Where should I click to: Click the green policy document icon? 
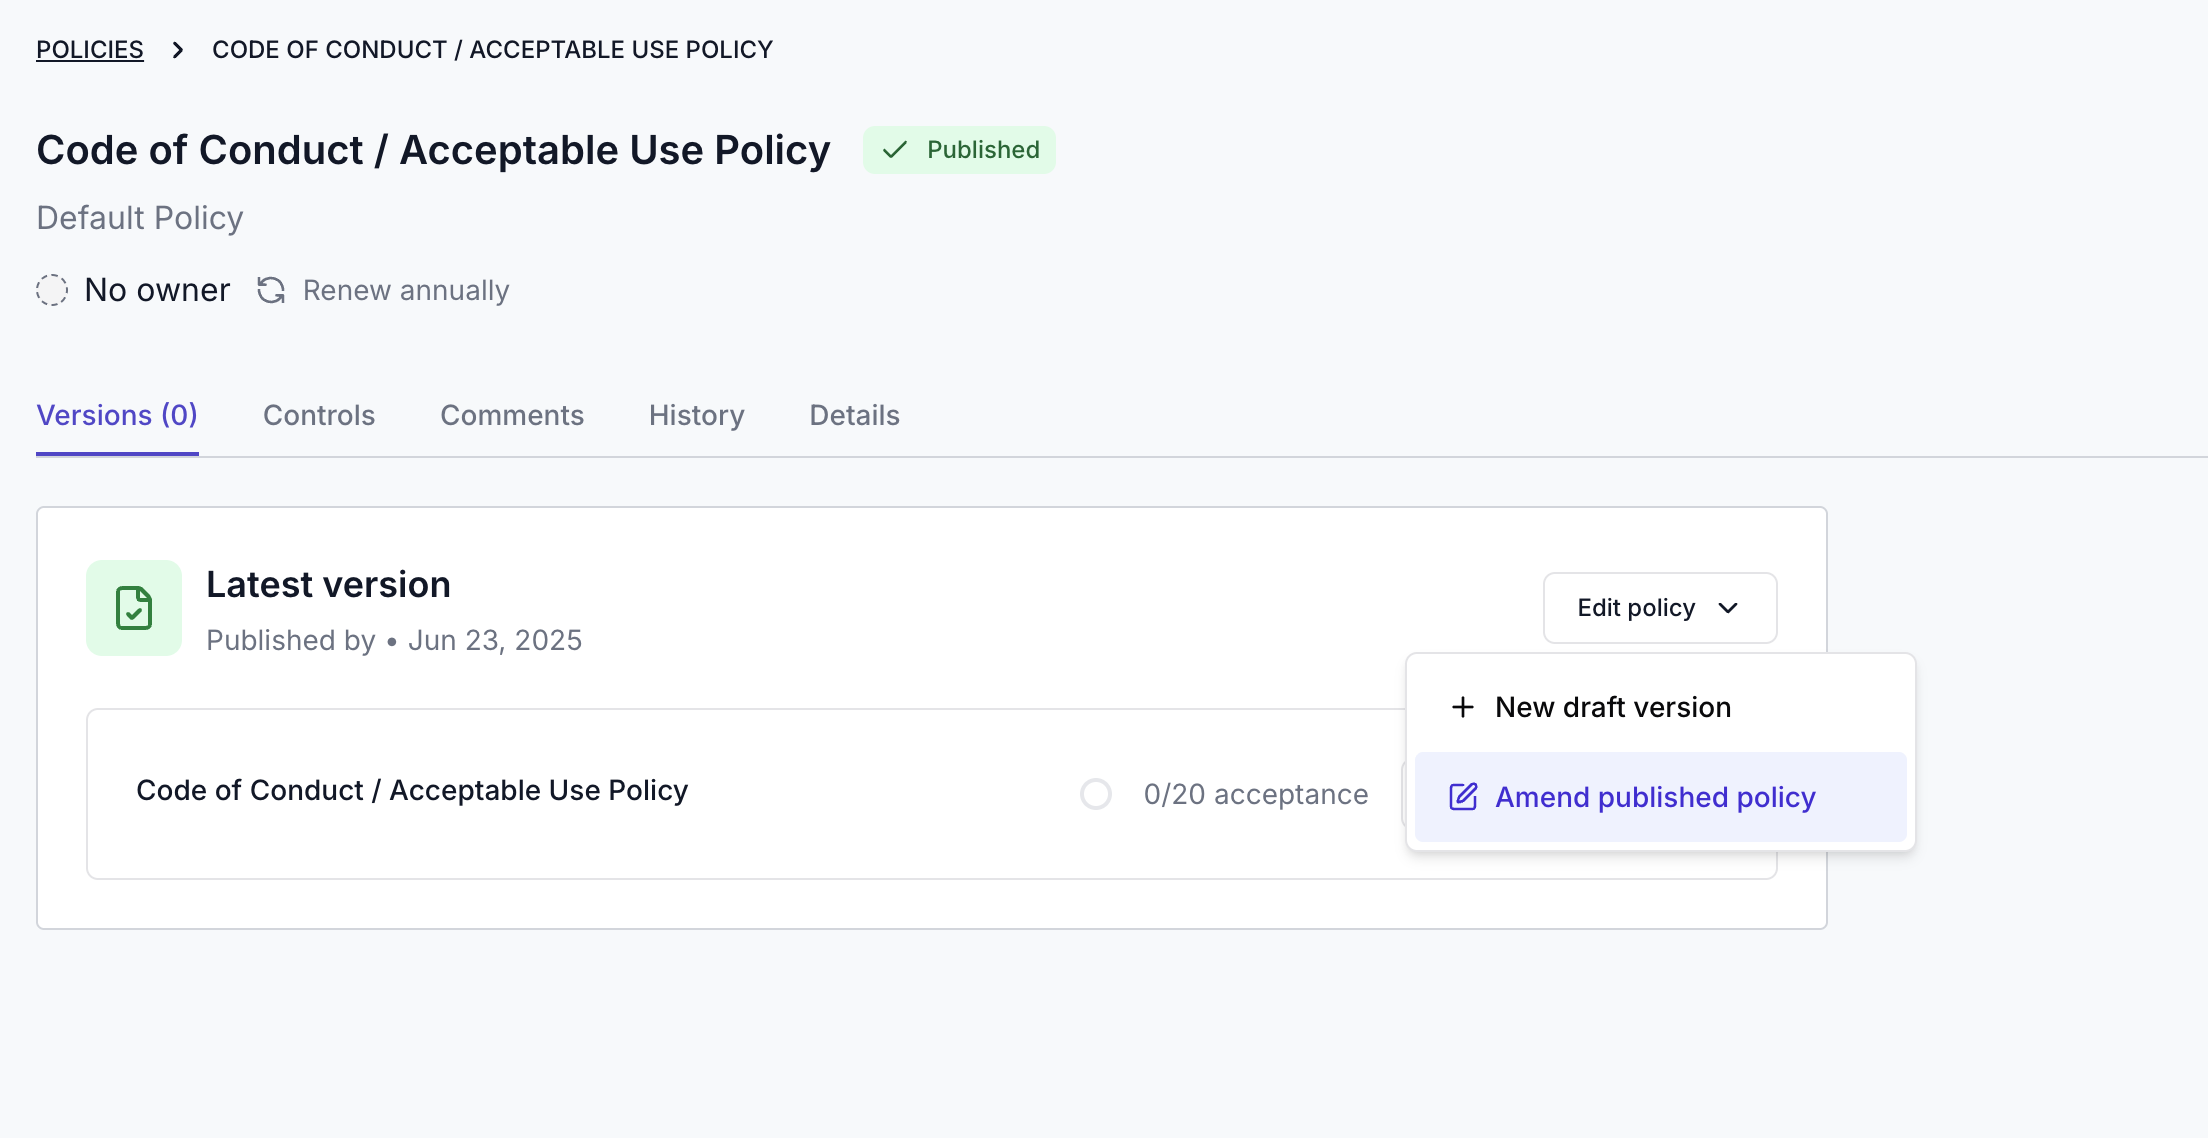134,608
